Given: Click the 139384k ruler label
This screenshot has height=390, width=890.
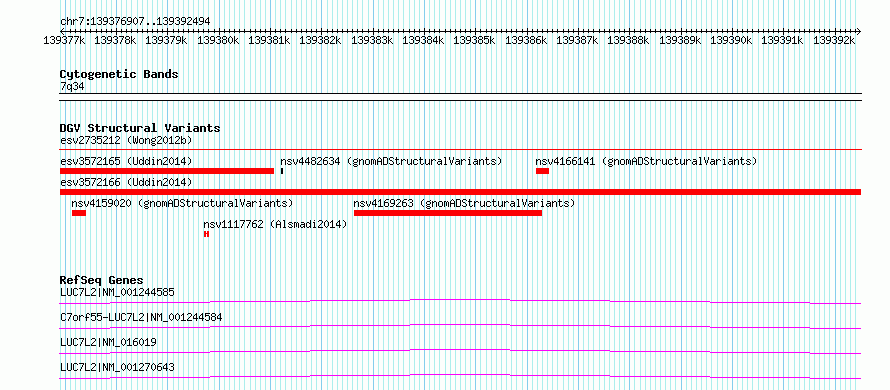Looking at the screenshot, I should (423, 40).
